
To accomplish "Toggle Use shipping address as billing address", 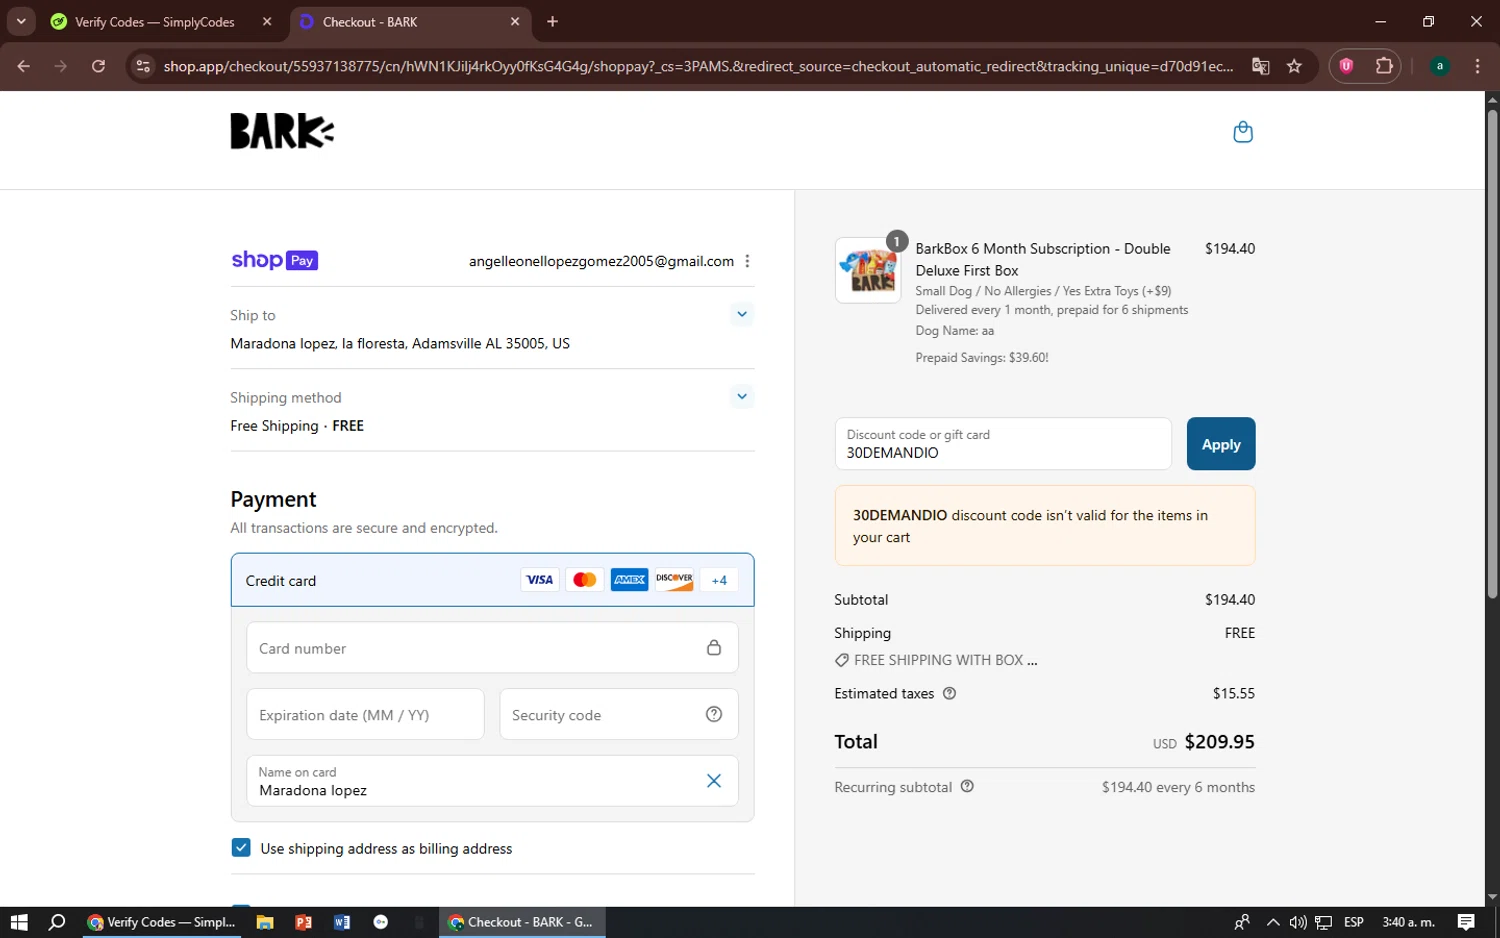I will click(x=241, y=848).
